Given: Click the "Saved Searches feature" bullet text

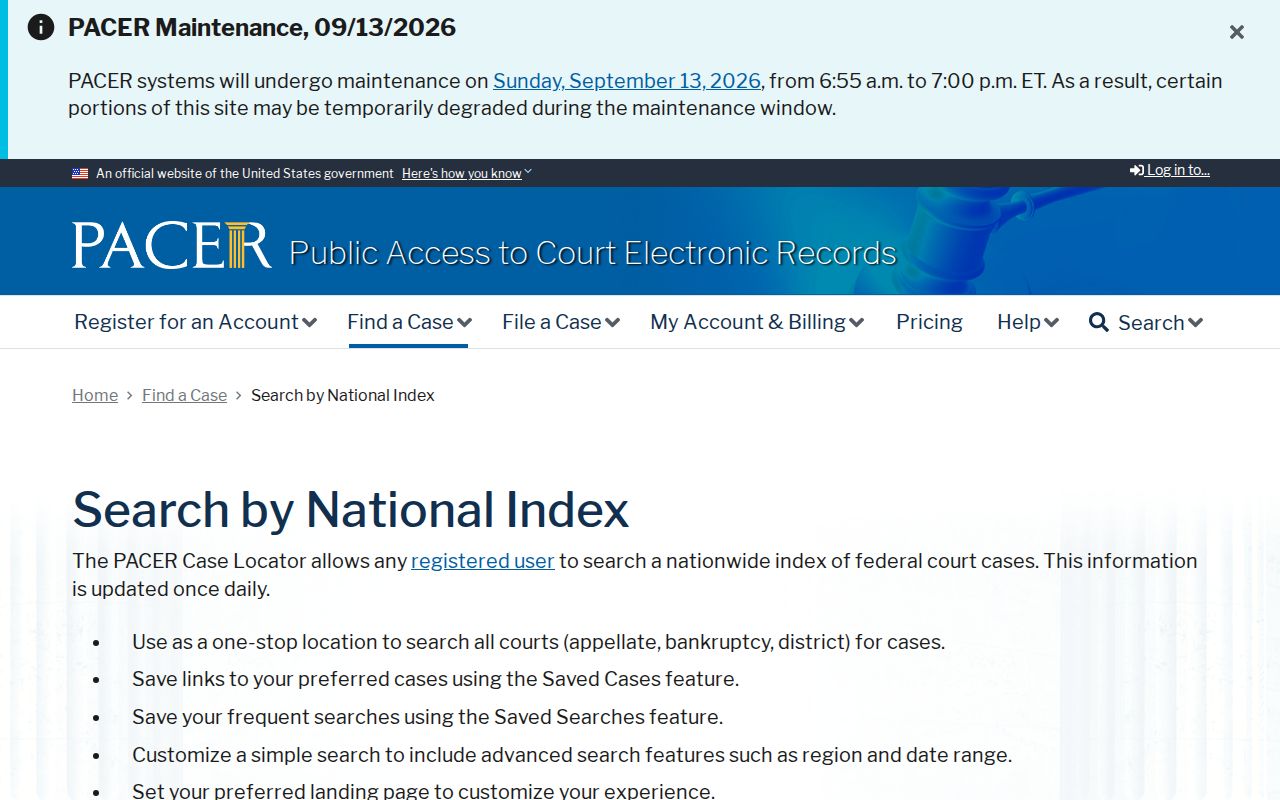Looking at the screenshot, I should [428, 717].
